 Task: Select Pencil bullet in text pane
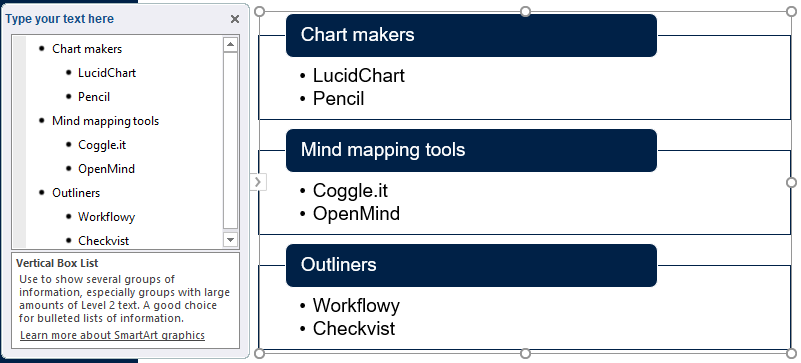[x=94, y=97]
